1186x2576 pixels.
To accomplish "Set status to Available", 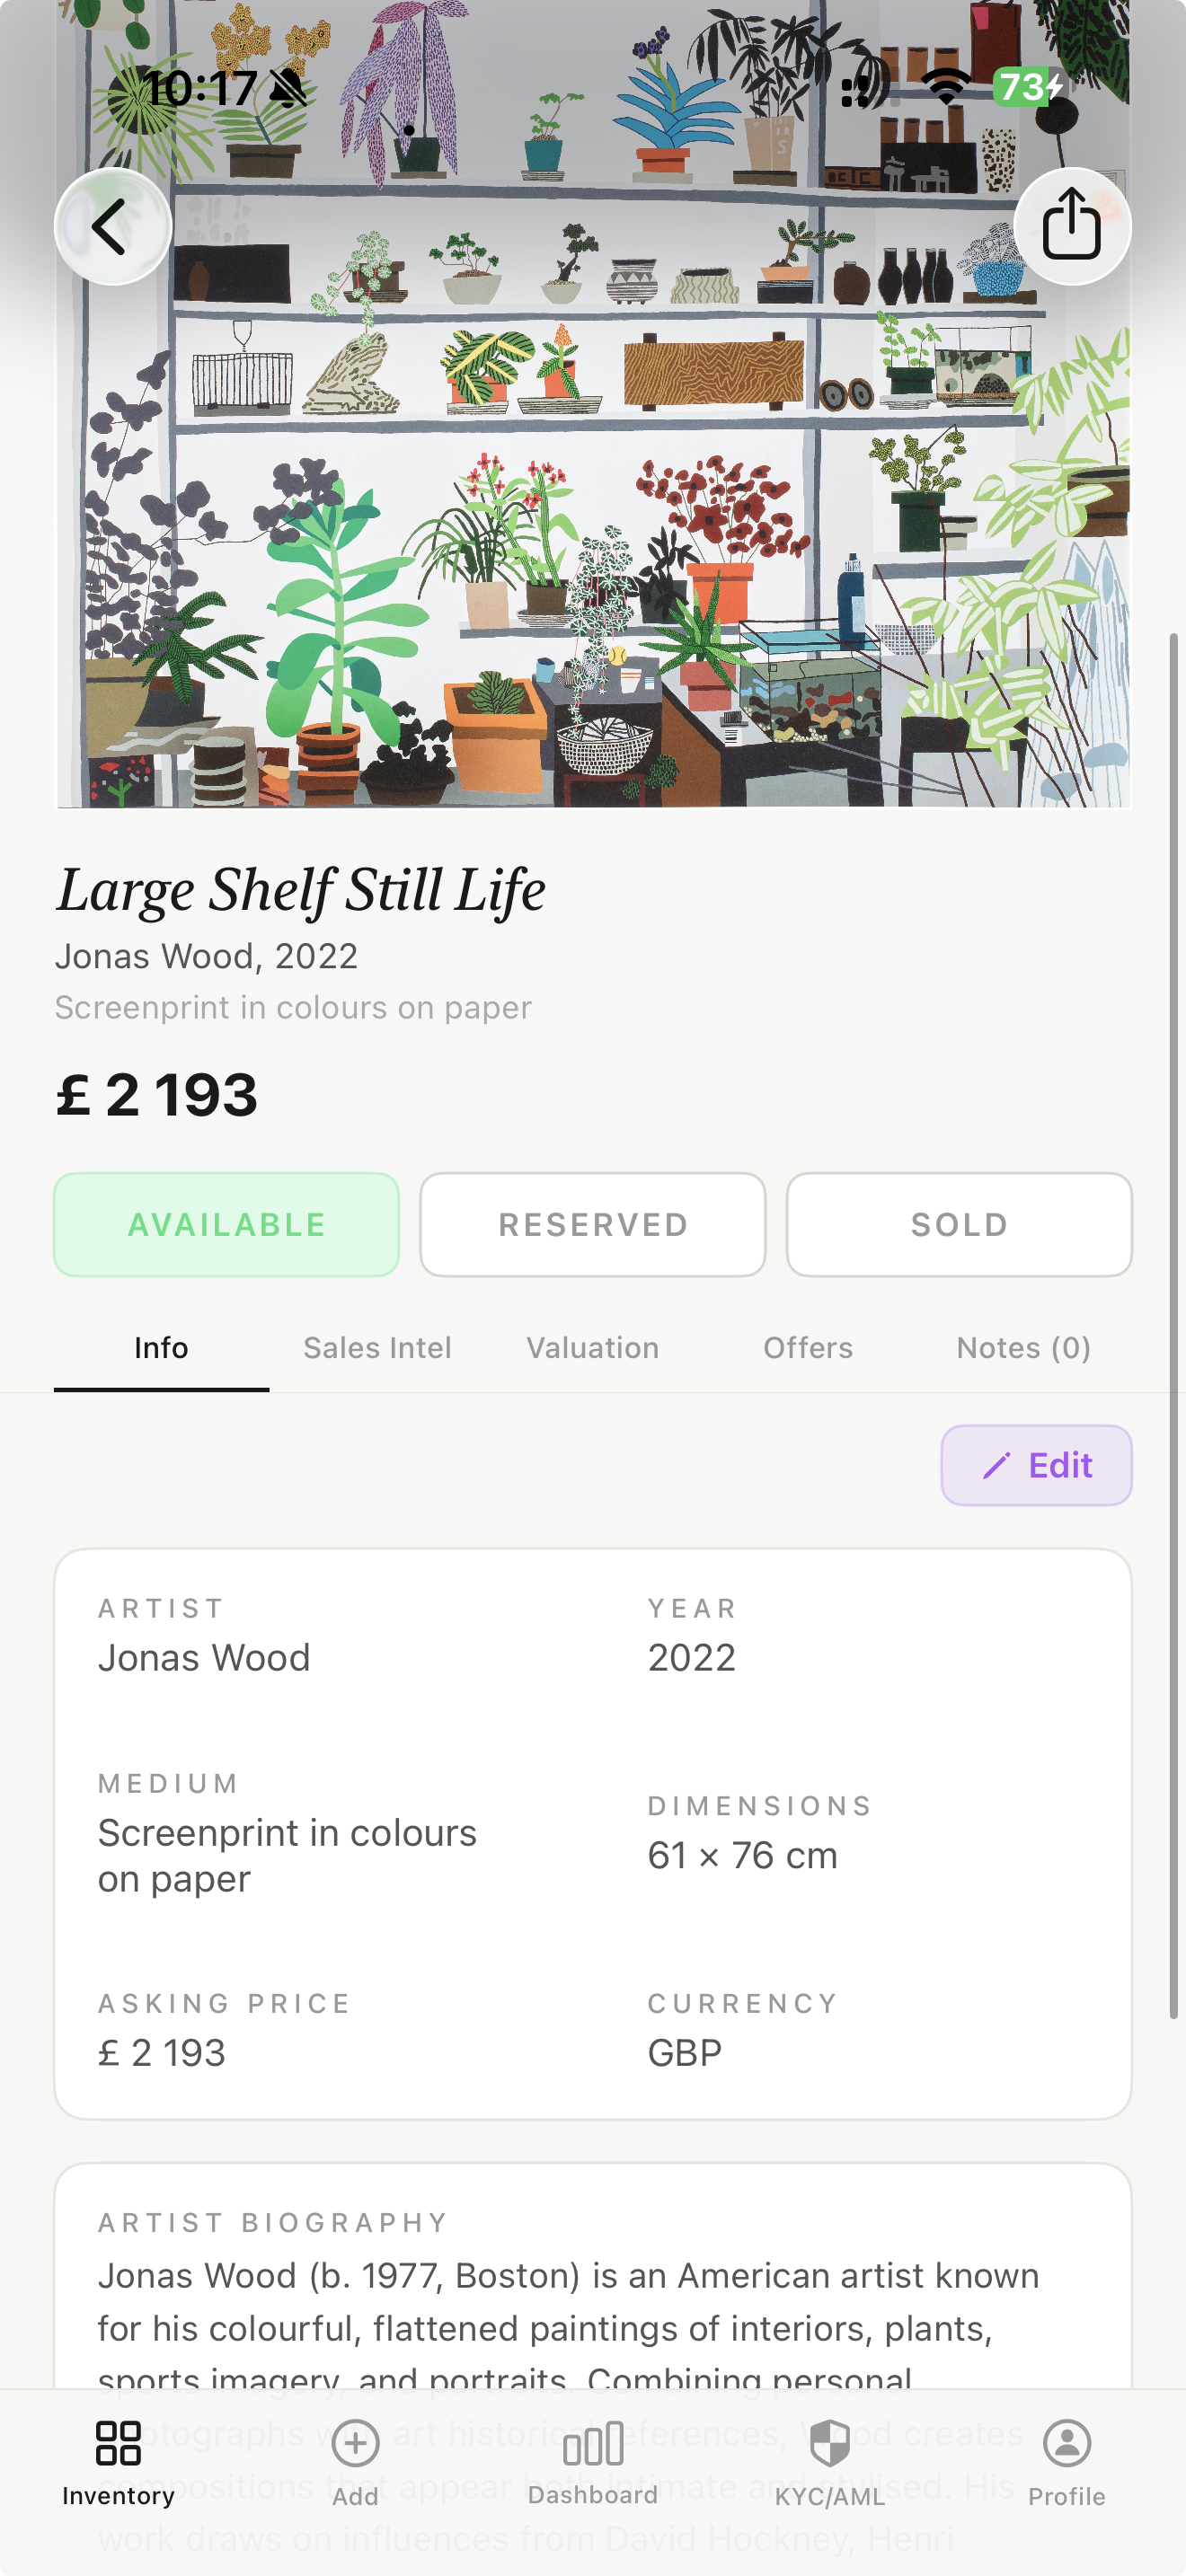I will click(227, 1225).
